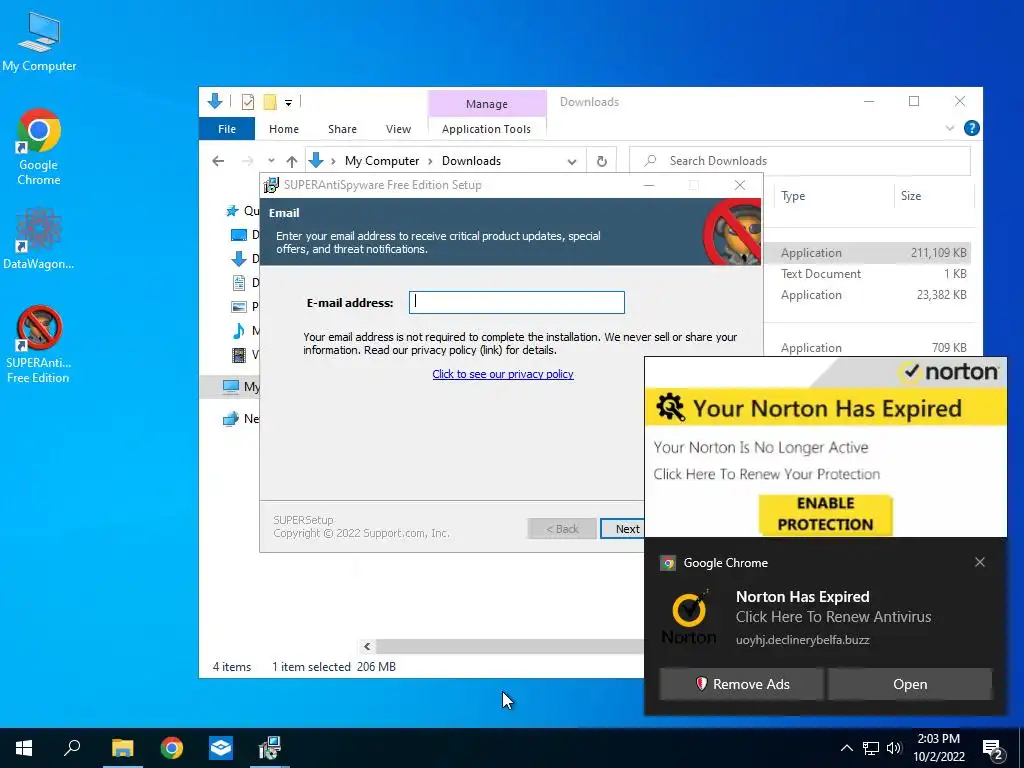The width and height of the screenshot is (1024, 768).
Task: Click the Norton Has Expired notification title
Action: [802, 596]
